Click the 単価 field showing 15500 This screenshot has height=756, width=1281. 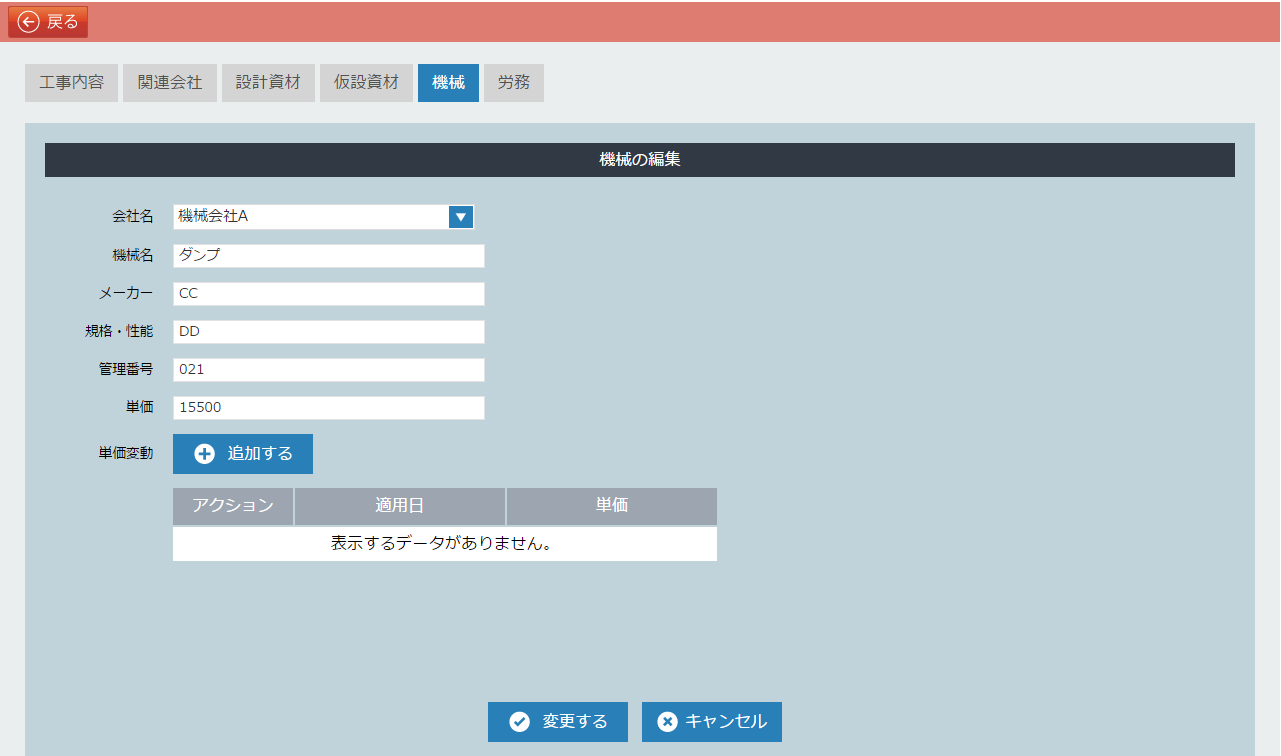329,408
